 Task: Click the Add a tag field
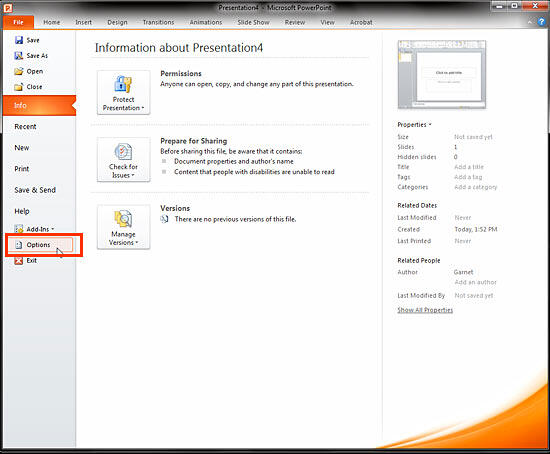point(468,177)
